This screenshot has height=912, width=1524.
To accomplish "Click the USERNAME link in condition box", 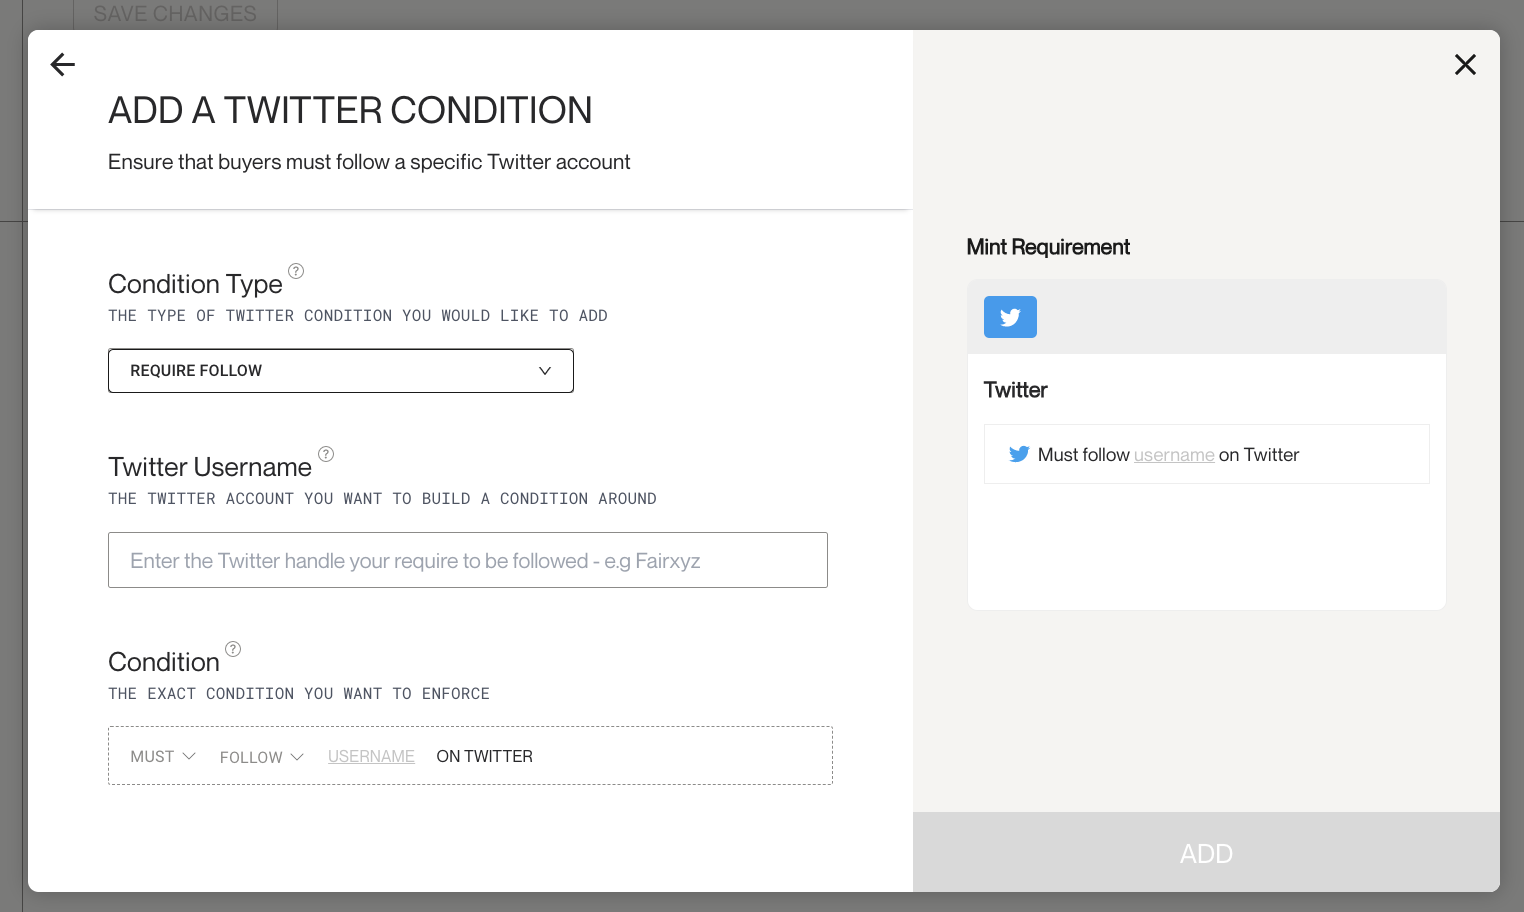I will tap(371, 757).
